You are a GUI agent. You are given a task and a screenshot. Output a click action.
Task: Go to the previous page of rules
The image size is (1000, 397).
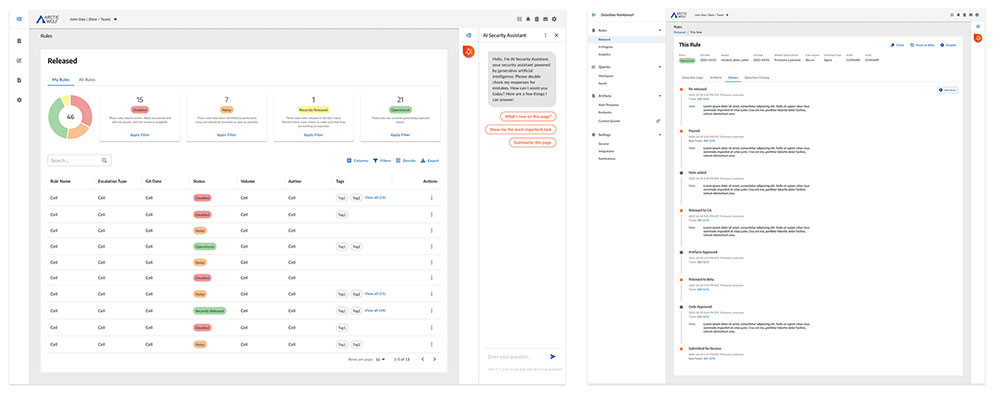point(422,359)
